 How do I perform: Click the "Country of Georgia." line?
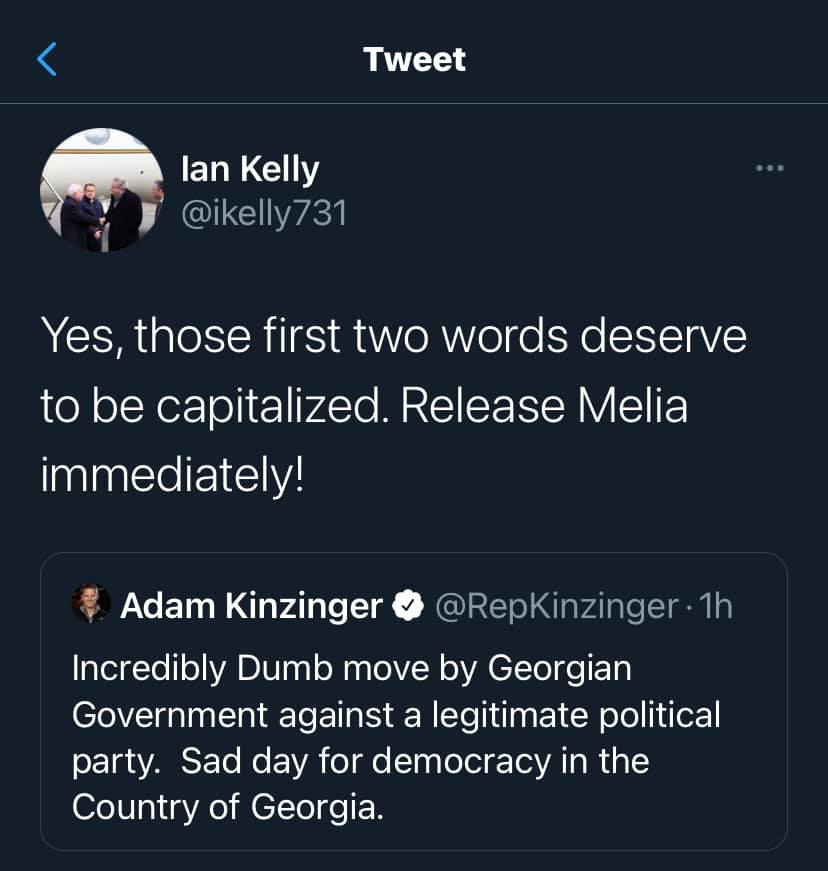click(227, 807)
